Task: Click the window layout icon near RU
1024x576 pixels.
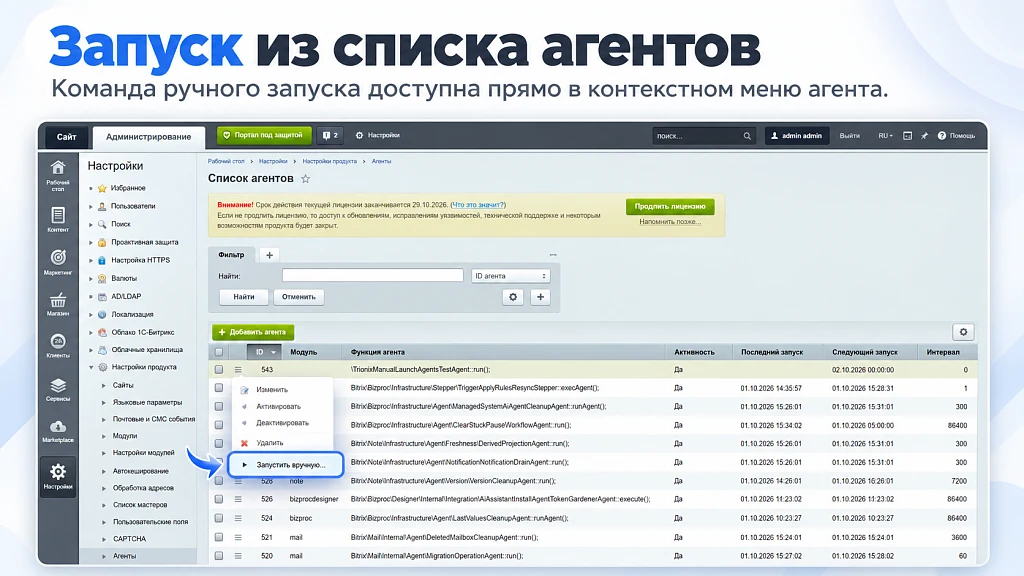Action: [x=907, y=136]
